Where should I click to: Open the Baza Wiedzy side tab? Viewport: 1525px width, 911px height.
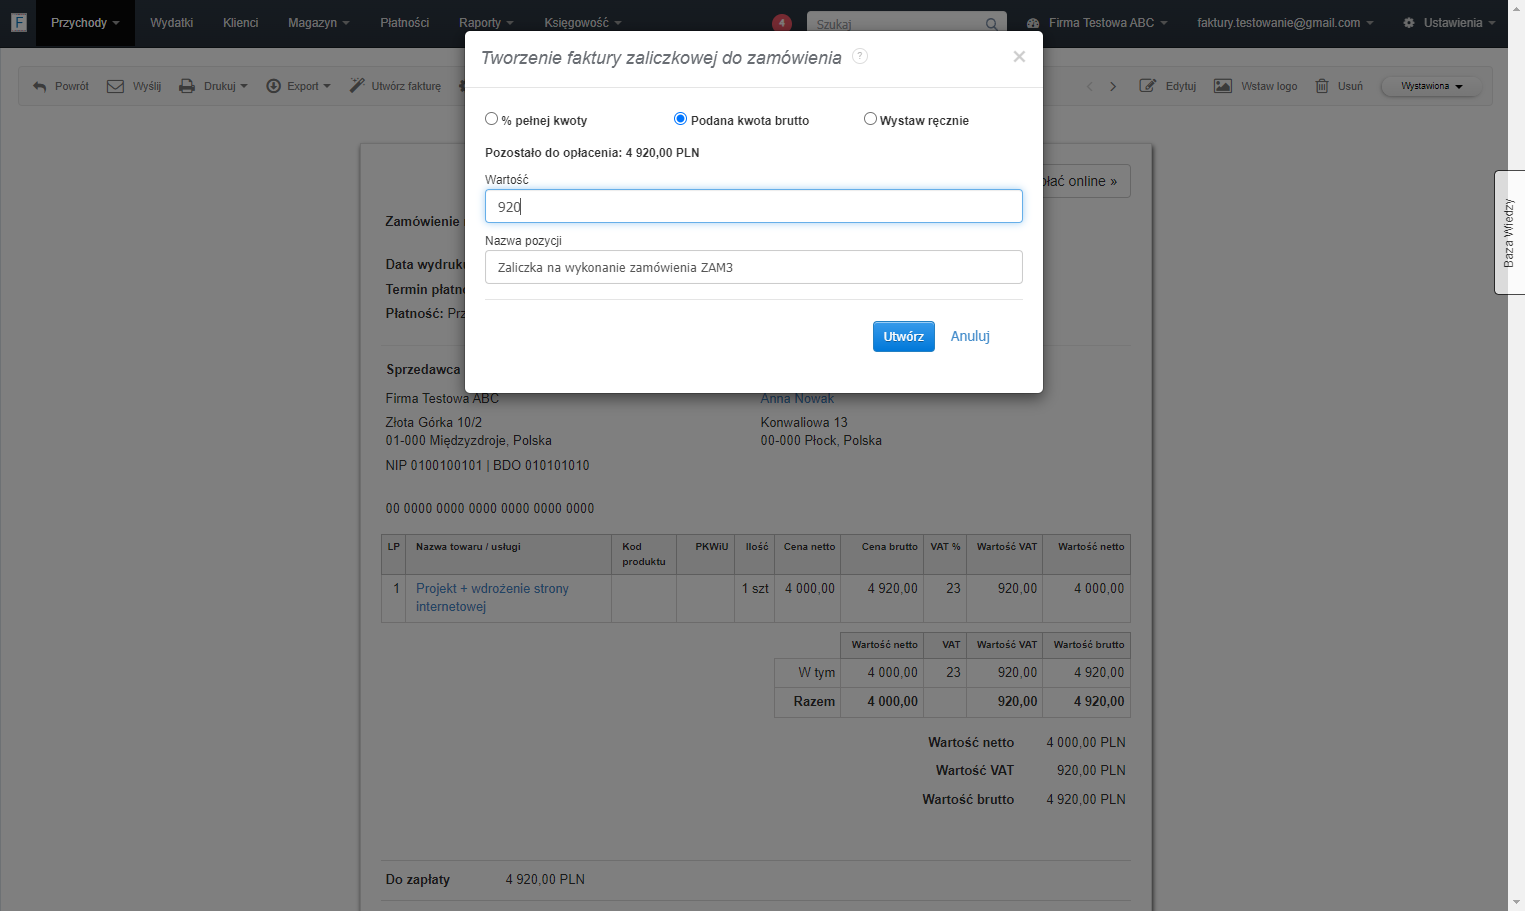click(1509, 232)
